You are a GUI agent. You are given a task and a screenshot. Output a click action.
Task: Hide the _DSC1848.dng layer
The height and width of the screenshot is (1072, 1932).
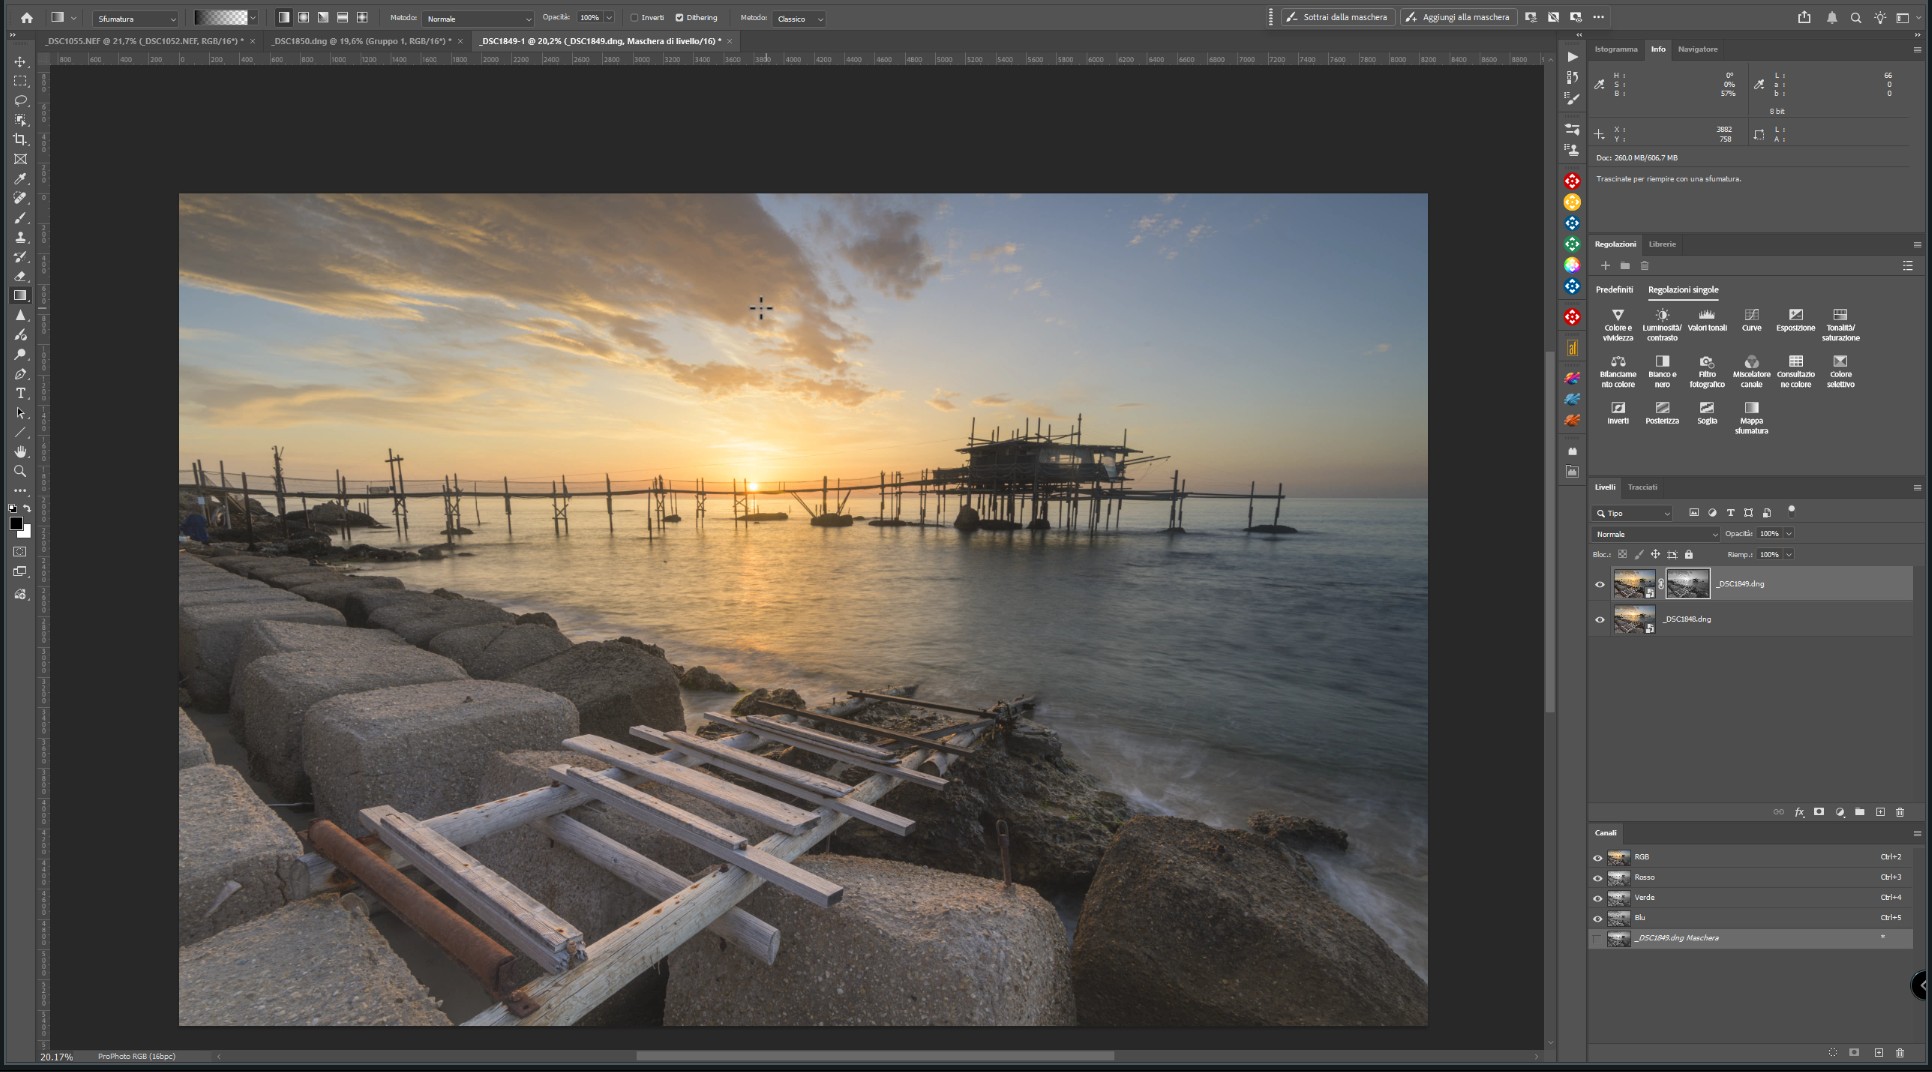point(1598,619)
